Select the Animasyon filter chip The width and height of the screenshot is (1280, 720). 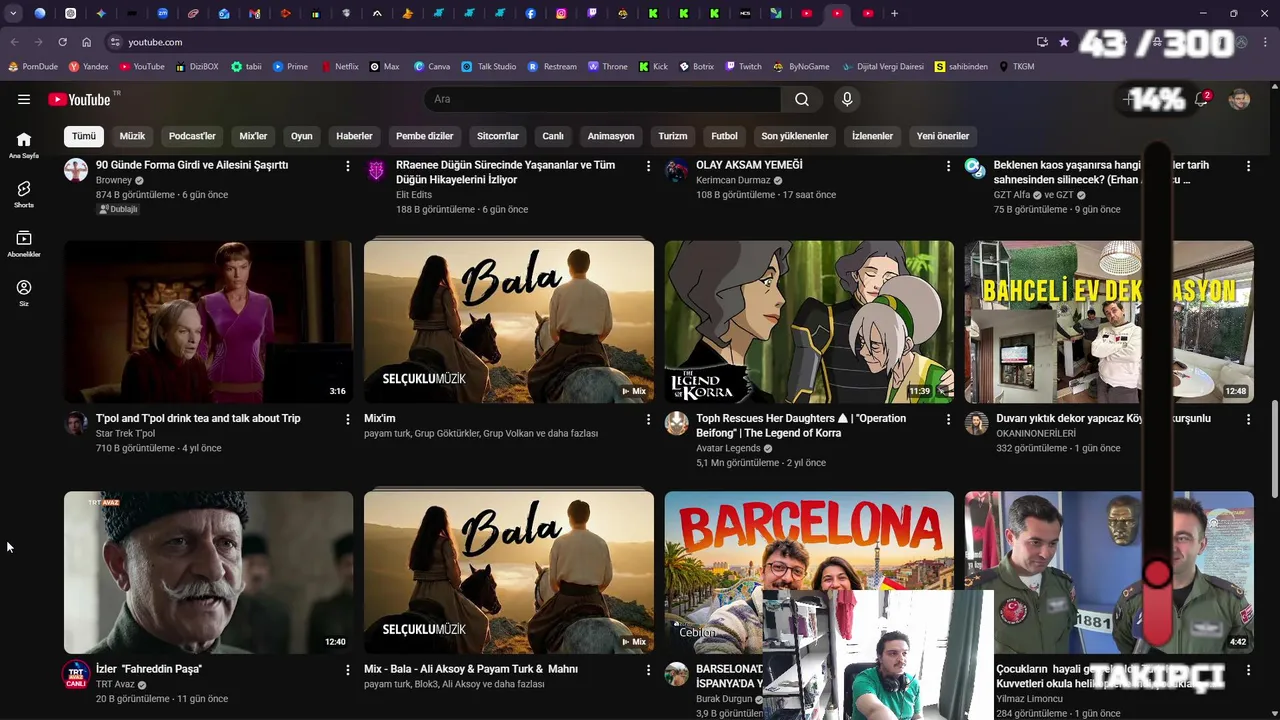coord(611,136)
